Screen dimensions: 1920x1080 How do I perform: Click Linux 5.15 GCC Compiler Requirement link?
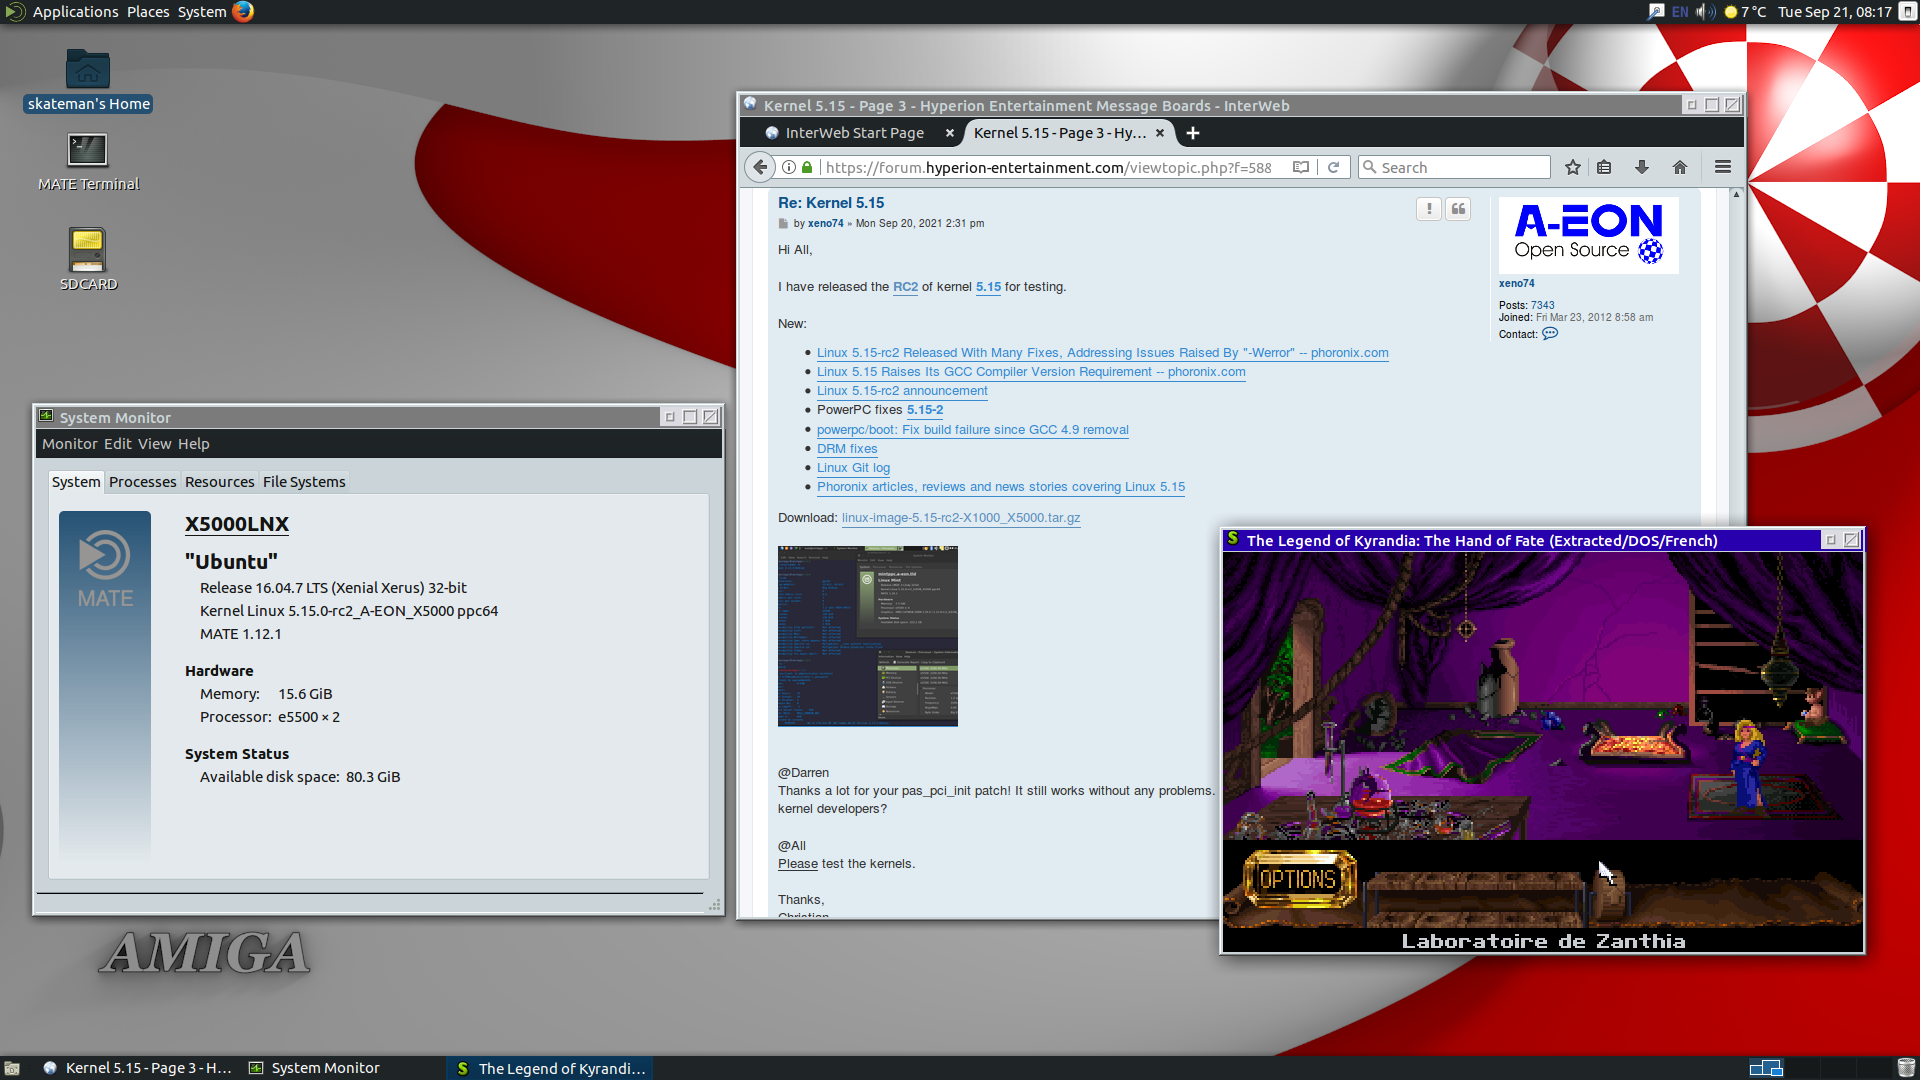click(1031, 372)
